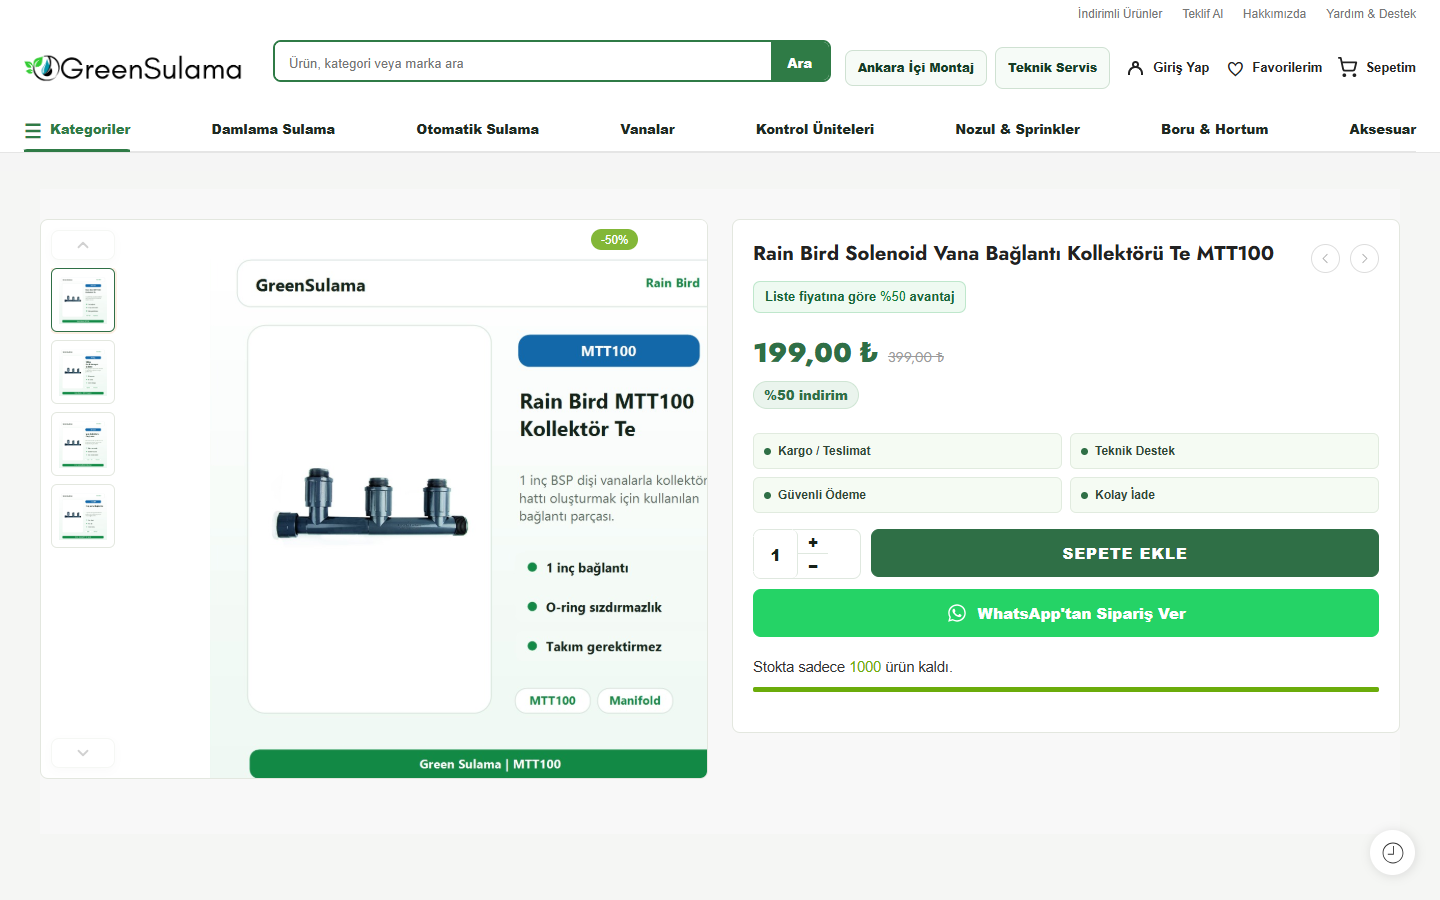This screenshot has width=1440, height=900.
Task: Click the GreenSulama logo
Action: [x=133, y=68]
